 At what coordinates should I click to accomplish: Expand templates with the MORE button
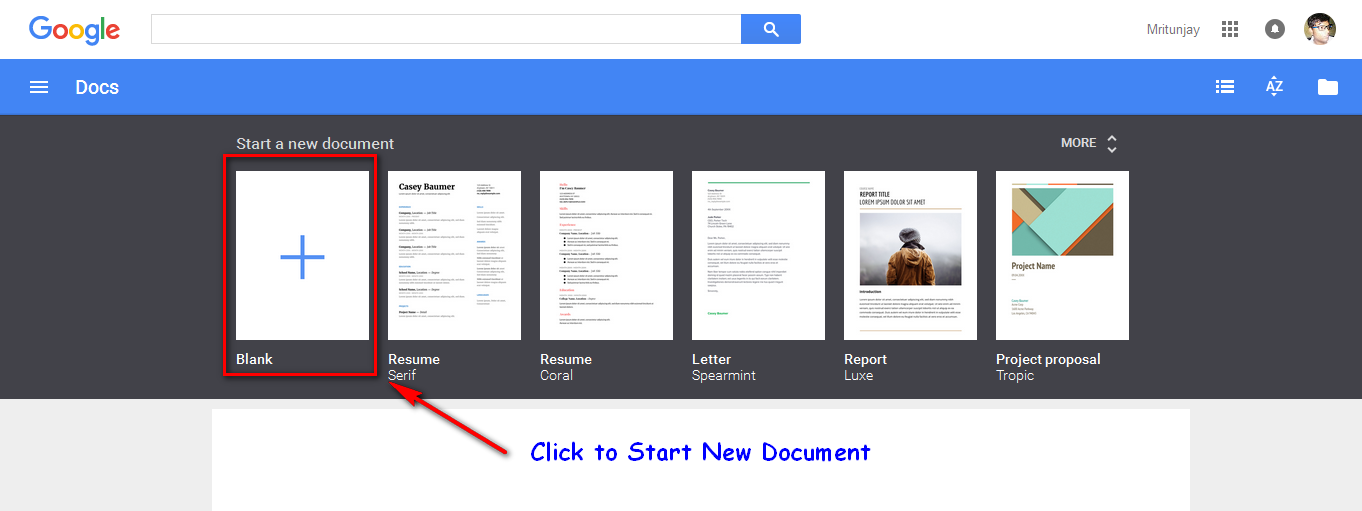point(1089,143)
